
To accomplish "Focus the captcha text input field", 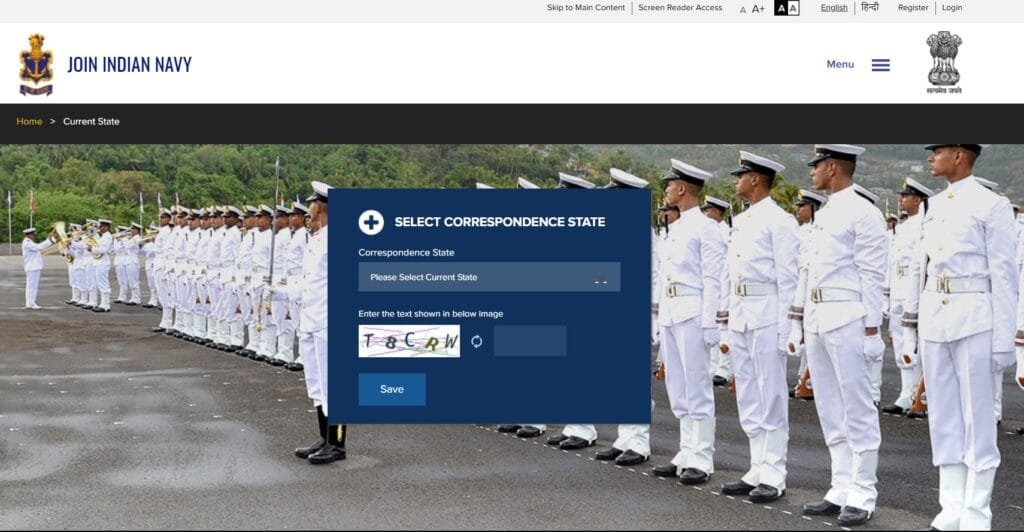I will click(x=530, y=341).
